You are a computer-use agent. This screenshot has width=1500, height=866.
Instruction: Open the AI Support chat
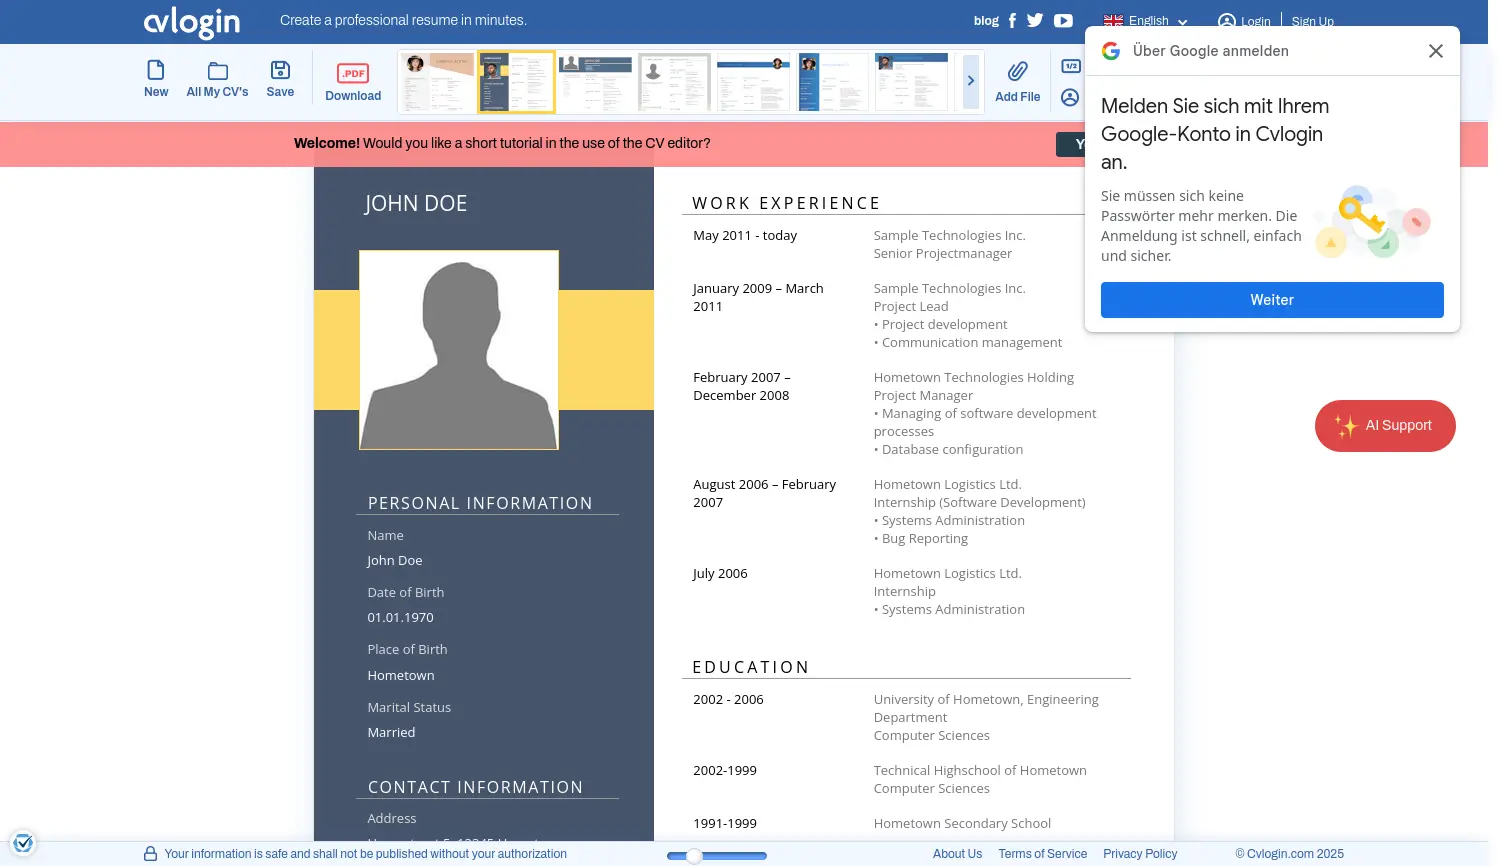[x=1385, y=426]
